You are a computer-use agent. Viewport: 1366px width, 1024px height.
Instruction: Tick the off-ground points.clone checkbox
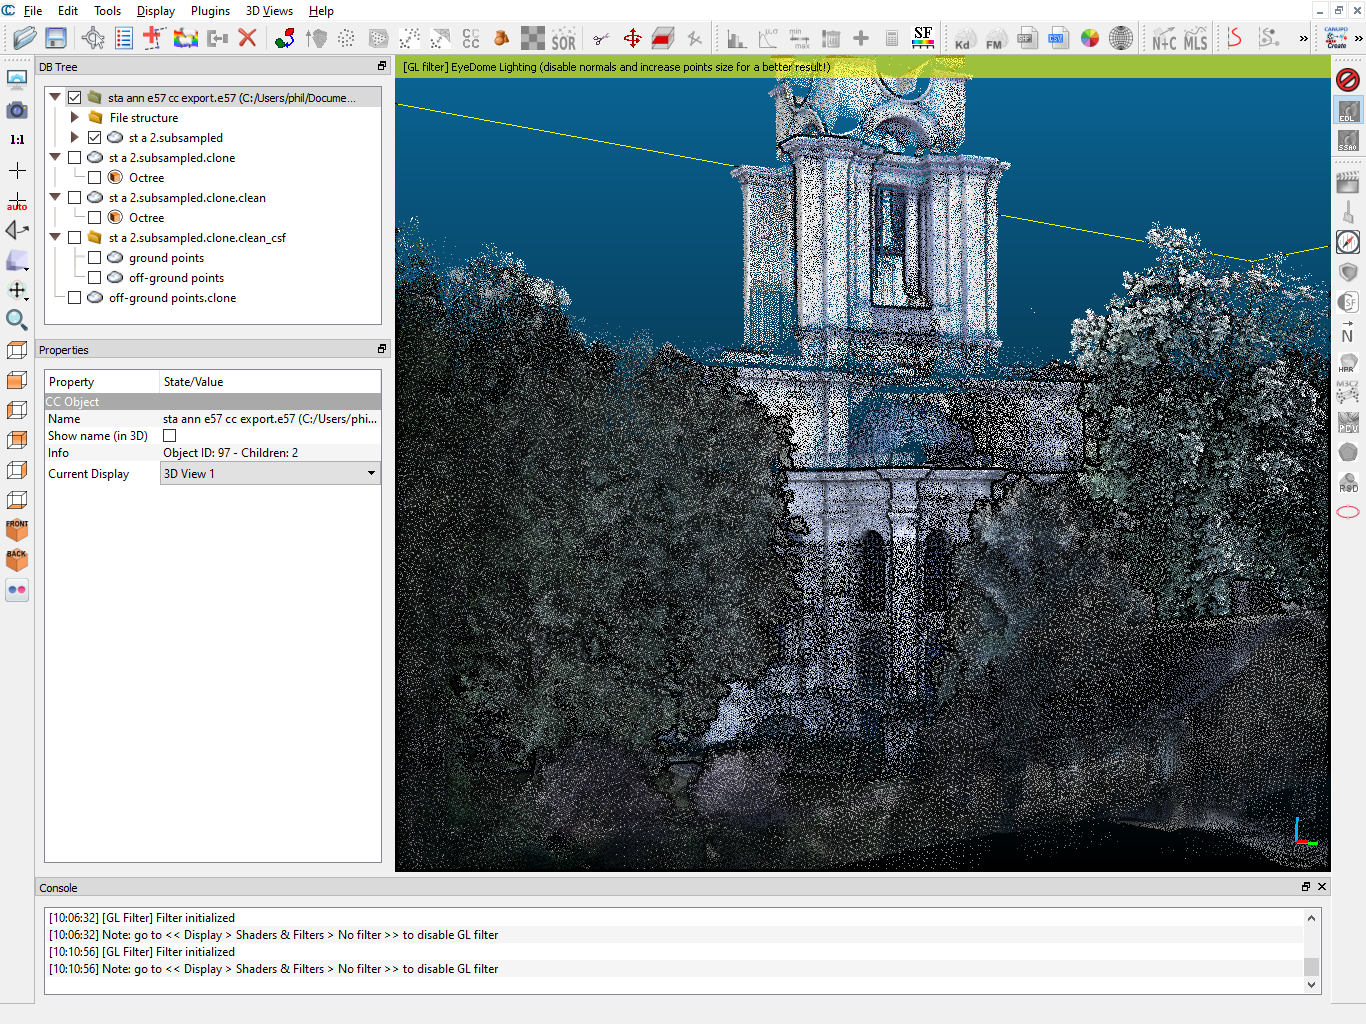coord(75,298)
